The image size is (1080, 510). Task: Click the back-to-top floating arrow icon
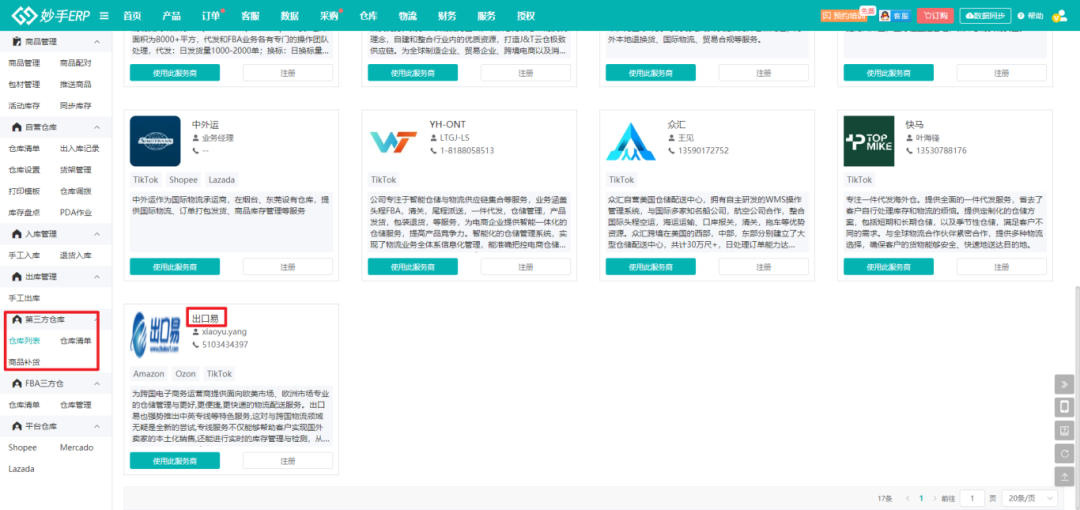click(1064, 477)
